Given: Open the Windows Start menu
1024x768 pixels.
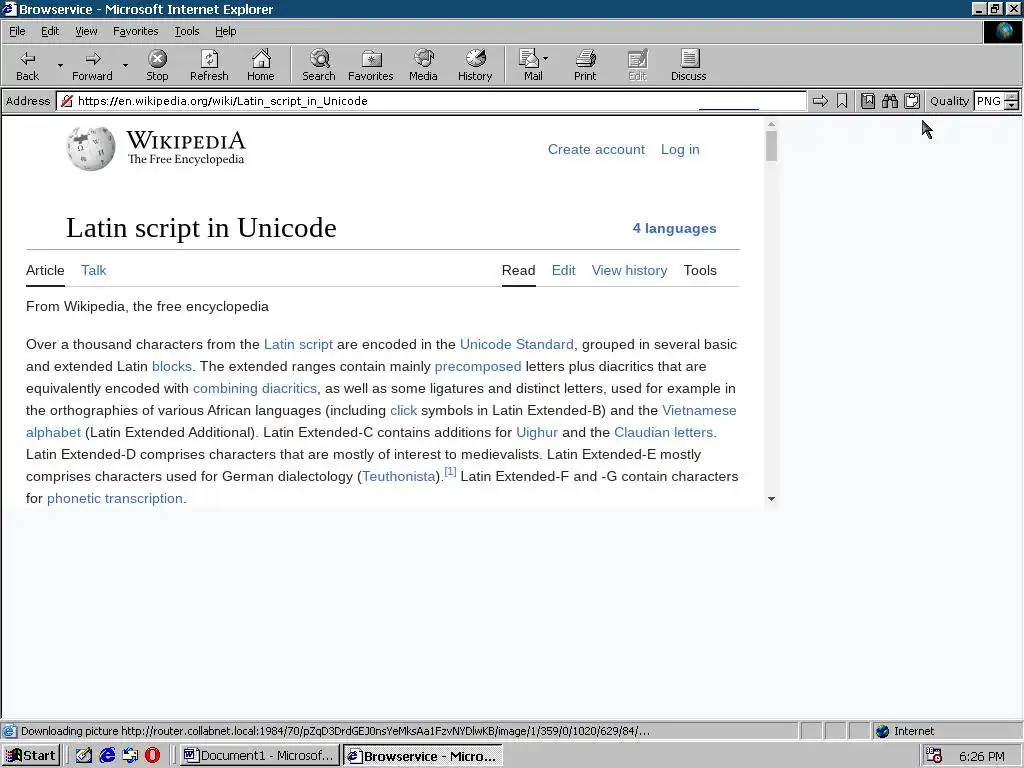Looking at the screenshot, I should (x=31, y=756).
